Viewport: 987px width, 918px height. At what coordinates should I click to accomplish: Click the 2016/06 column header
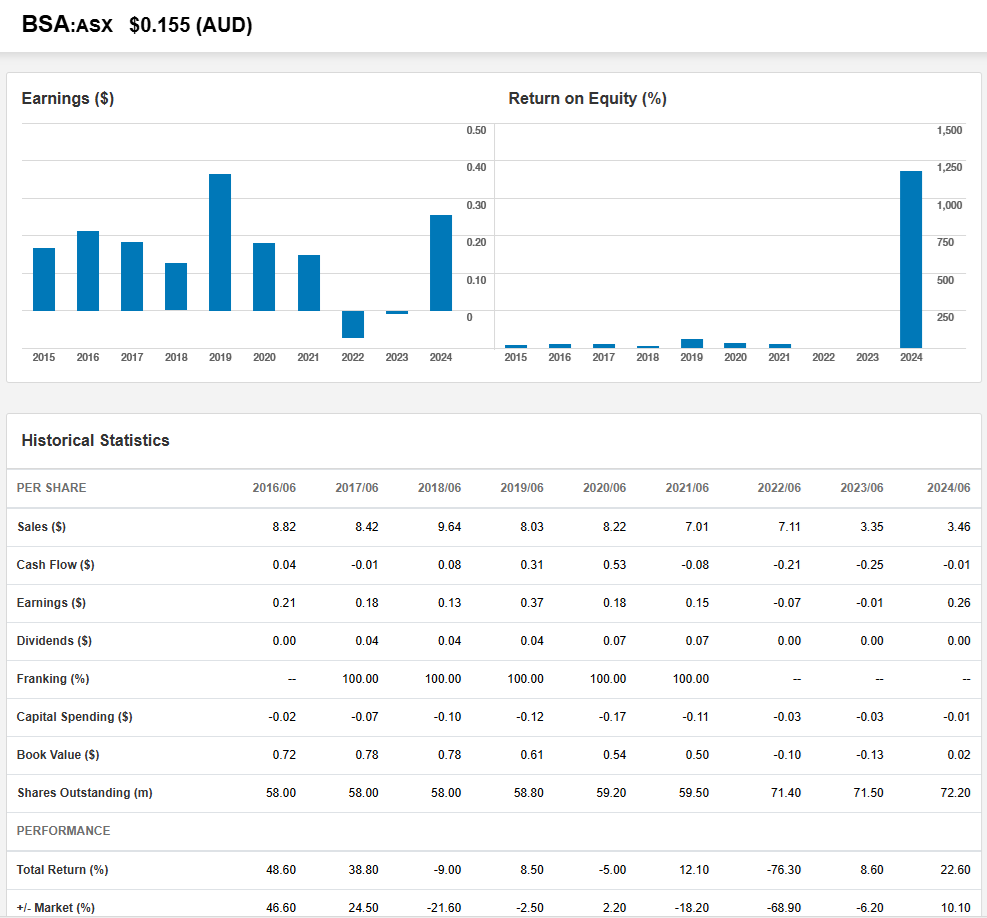[x=274, y=488]
